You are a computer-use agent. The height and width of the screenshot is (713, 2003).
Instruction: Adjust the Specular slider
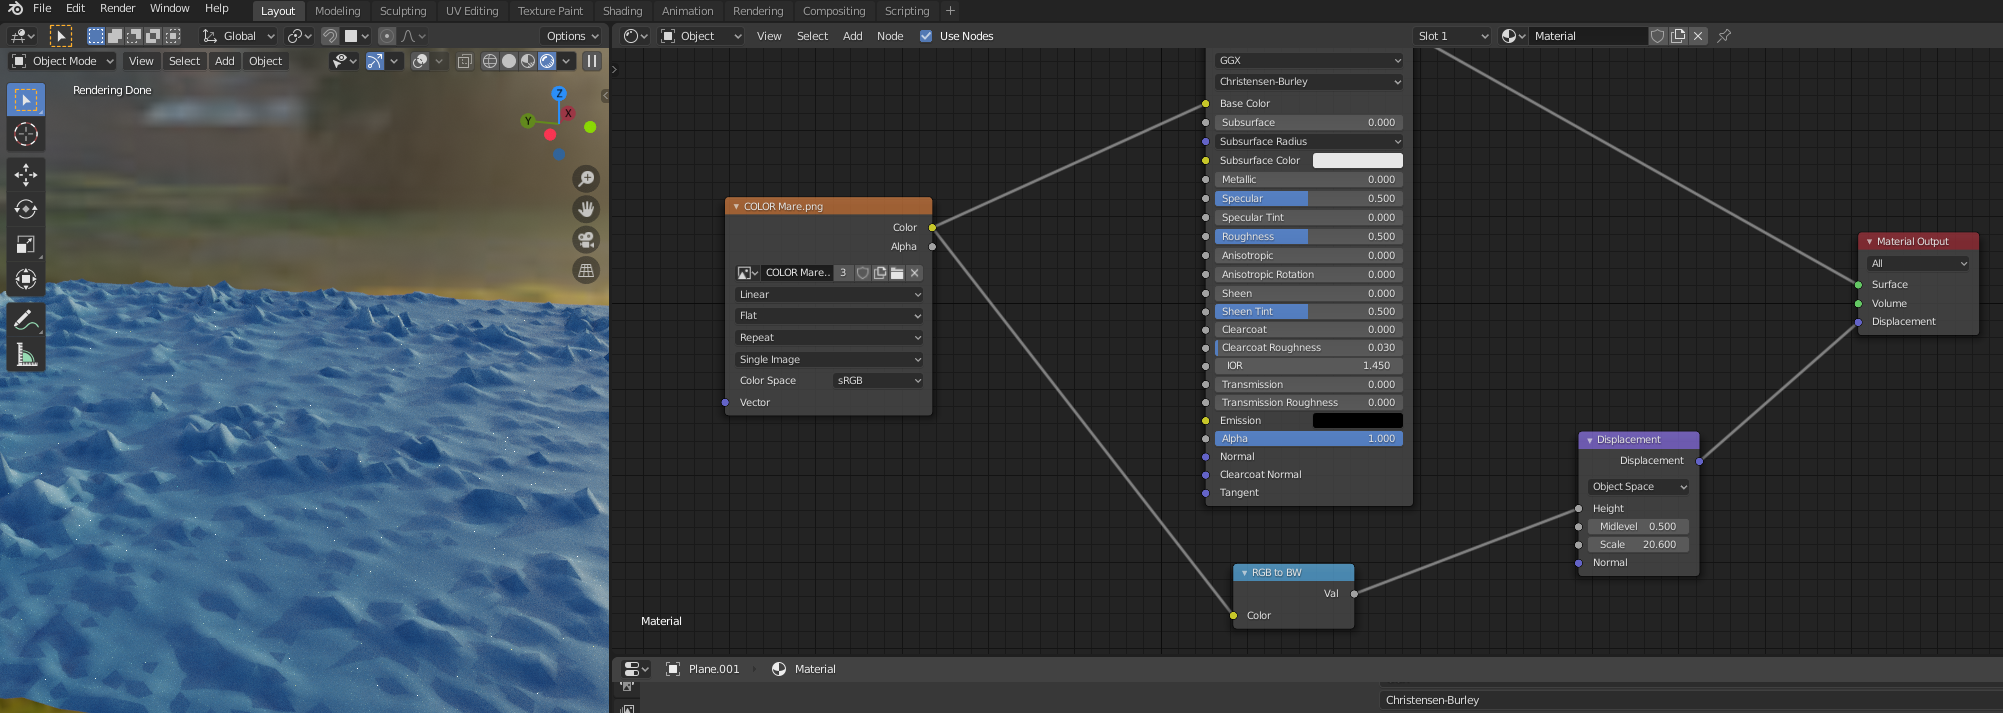pos(1309,199)
